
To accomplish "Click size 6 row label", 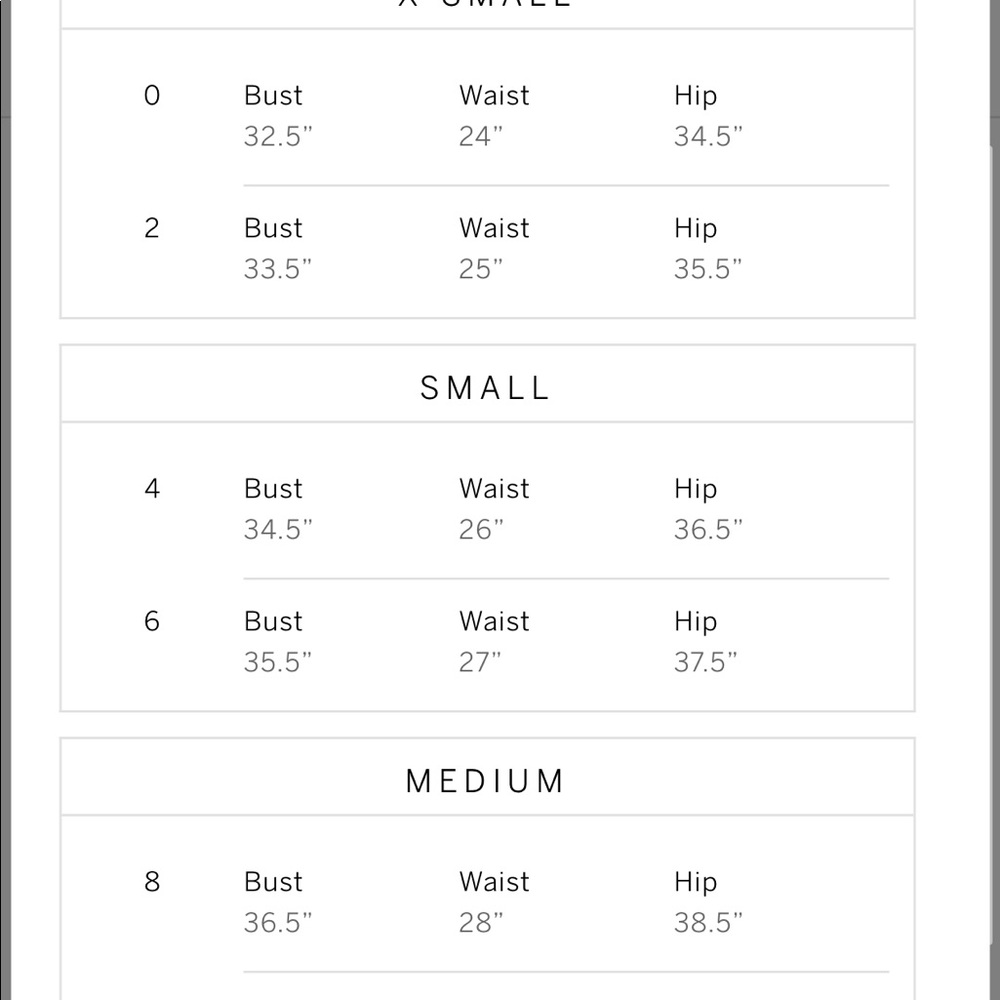I will [x=152, y=621].
